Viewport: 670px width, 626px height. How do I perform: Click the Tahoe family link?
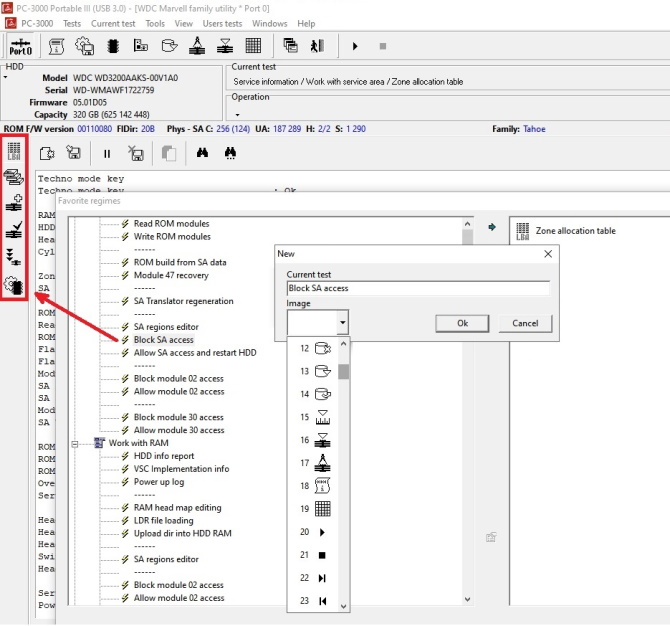point(534,129)
